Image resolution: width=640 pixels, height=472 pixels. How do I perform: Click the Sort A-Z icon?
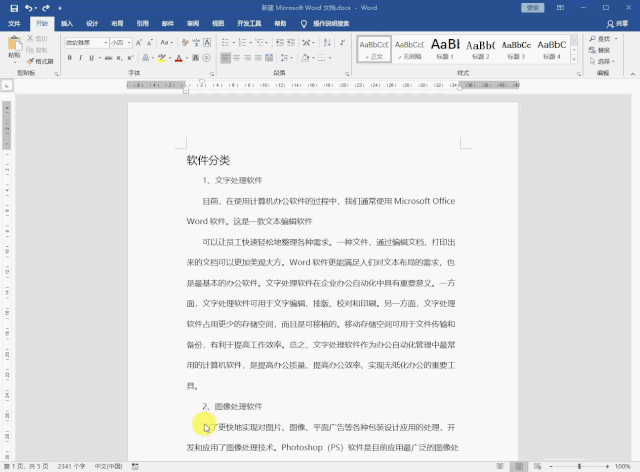coord(327,42)
